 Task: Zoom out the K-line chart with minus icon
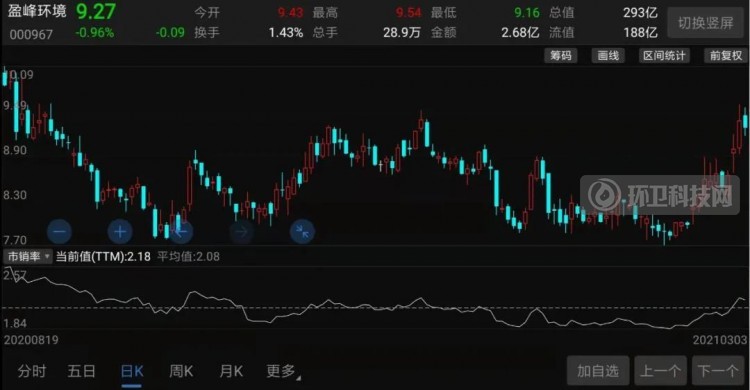point(59,232)
